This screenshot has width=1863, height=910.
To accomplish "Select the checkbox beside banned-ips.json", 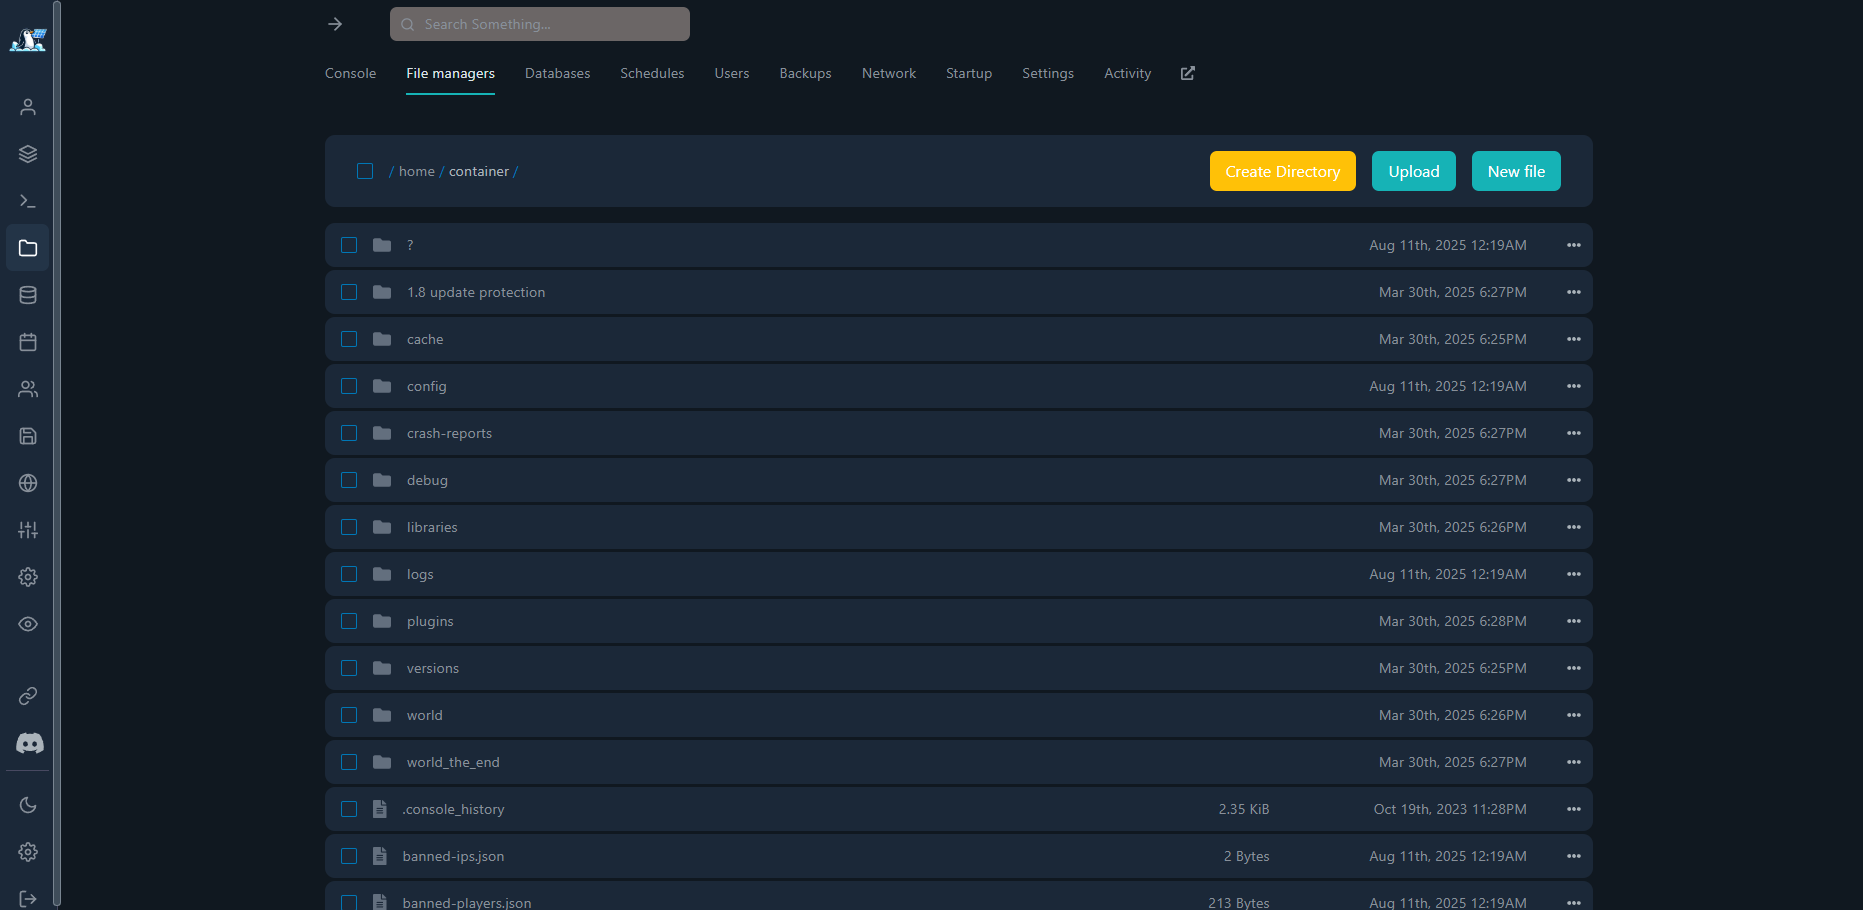I will (x=349, y=856).
